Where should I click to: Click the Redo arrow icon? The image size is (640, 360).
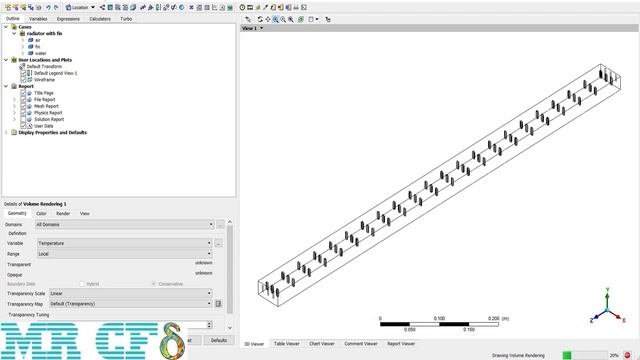click(56, 7)
